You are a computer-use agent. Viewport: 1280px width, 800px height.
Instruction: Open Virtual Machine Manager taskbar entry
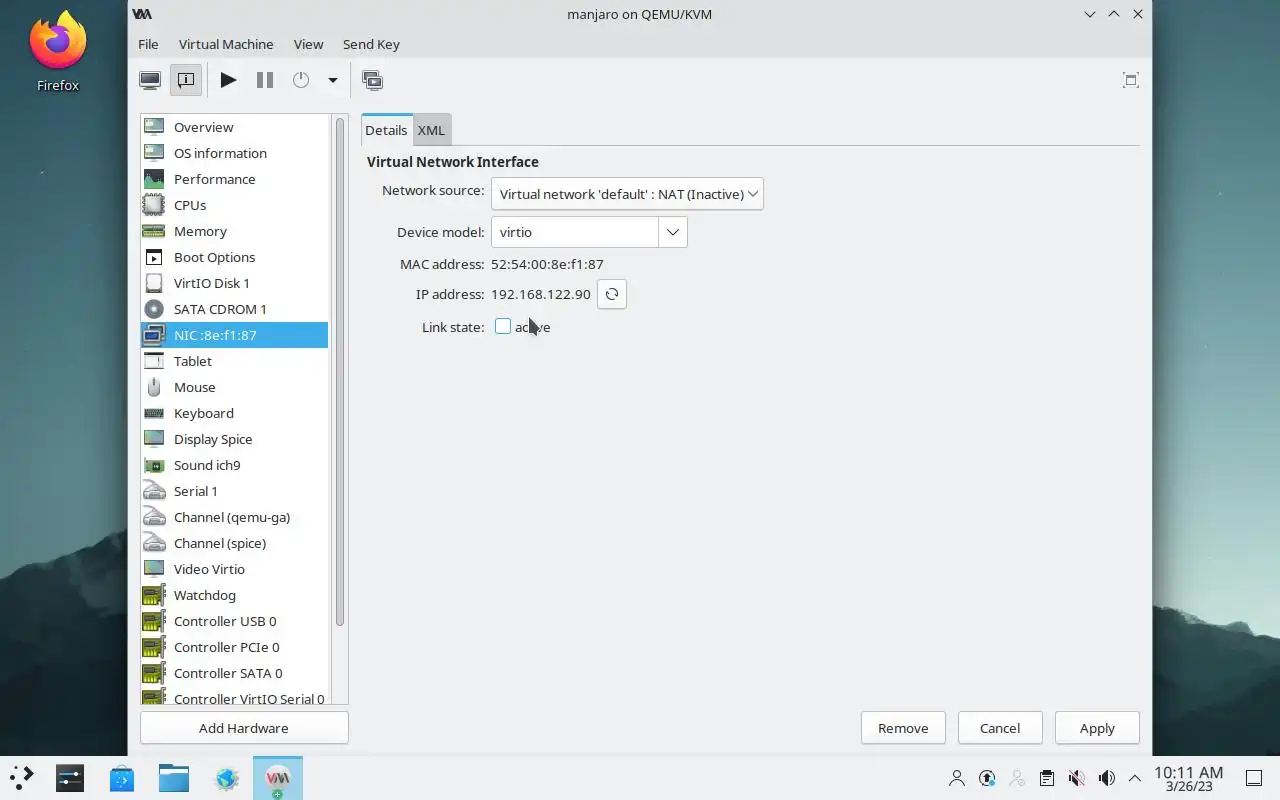pyautogui.click(x=278, y=778)
